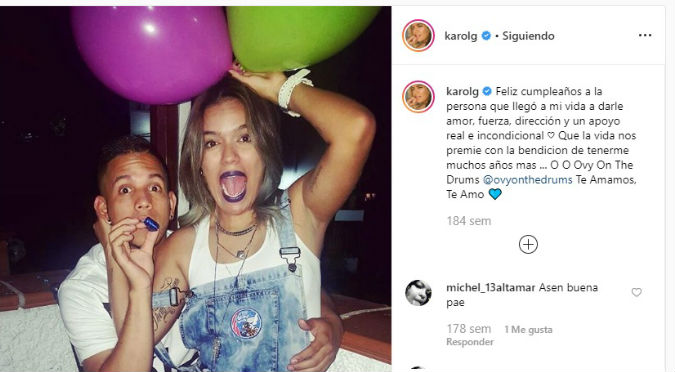675x372 pixels.
Task: Click karolg profile picture in post header
Action: [418, 35]
